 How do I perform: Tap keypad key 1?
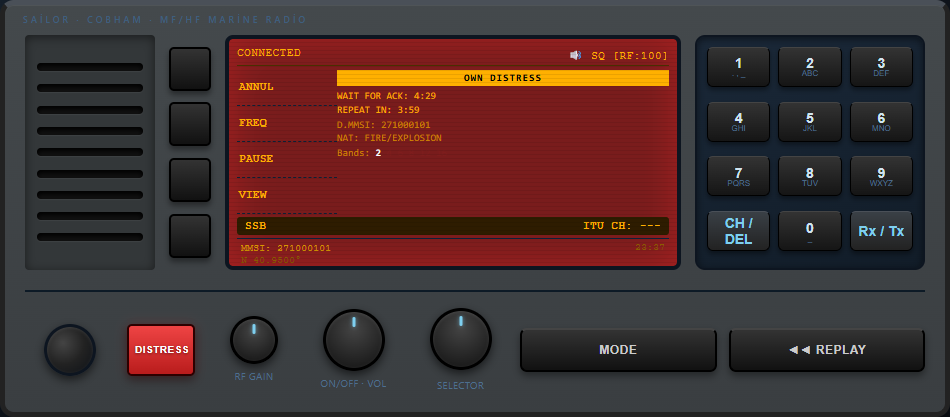coord(738,67)
